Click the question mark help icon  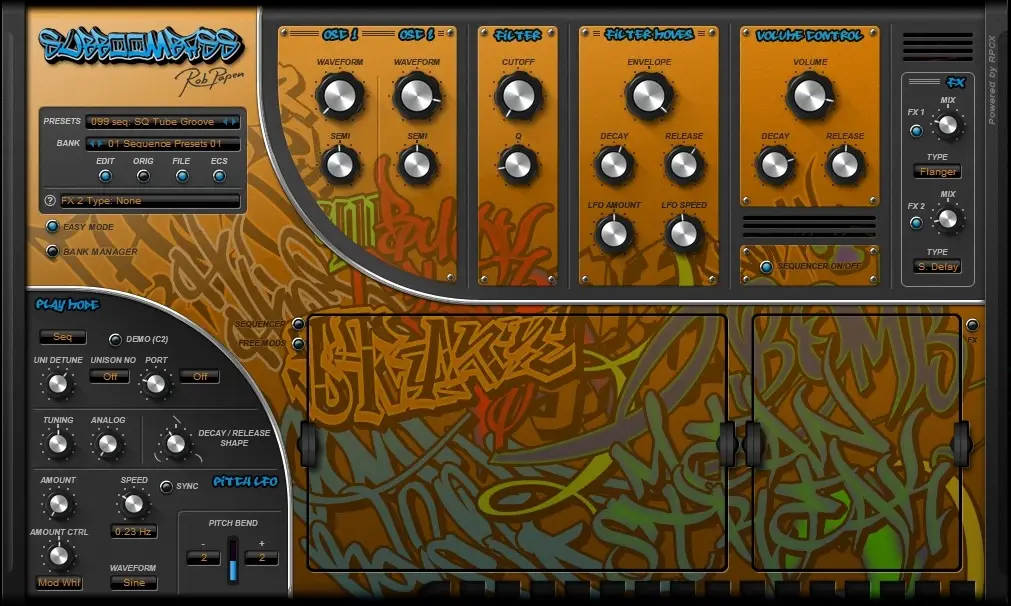coord(50,200)
